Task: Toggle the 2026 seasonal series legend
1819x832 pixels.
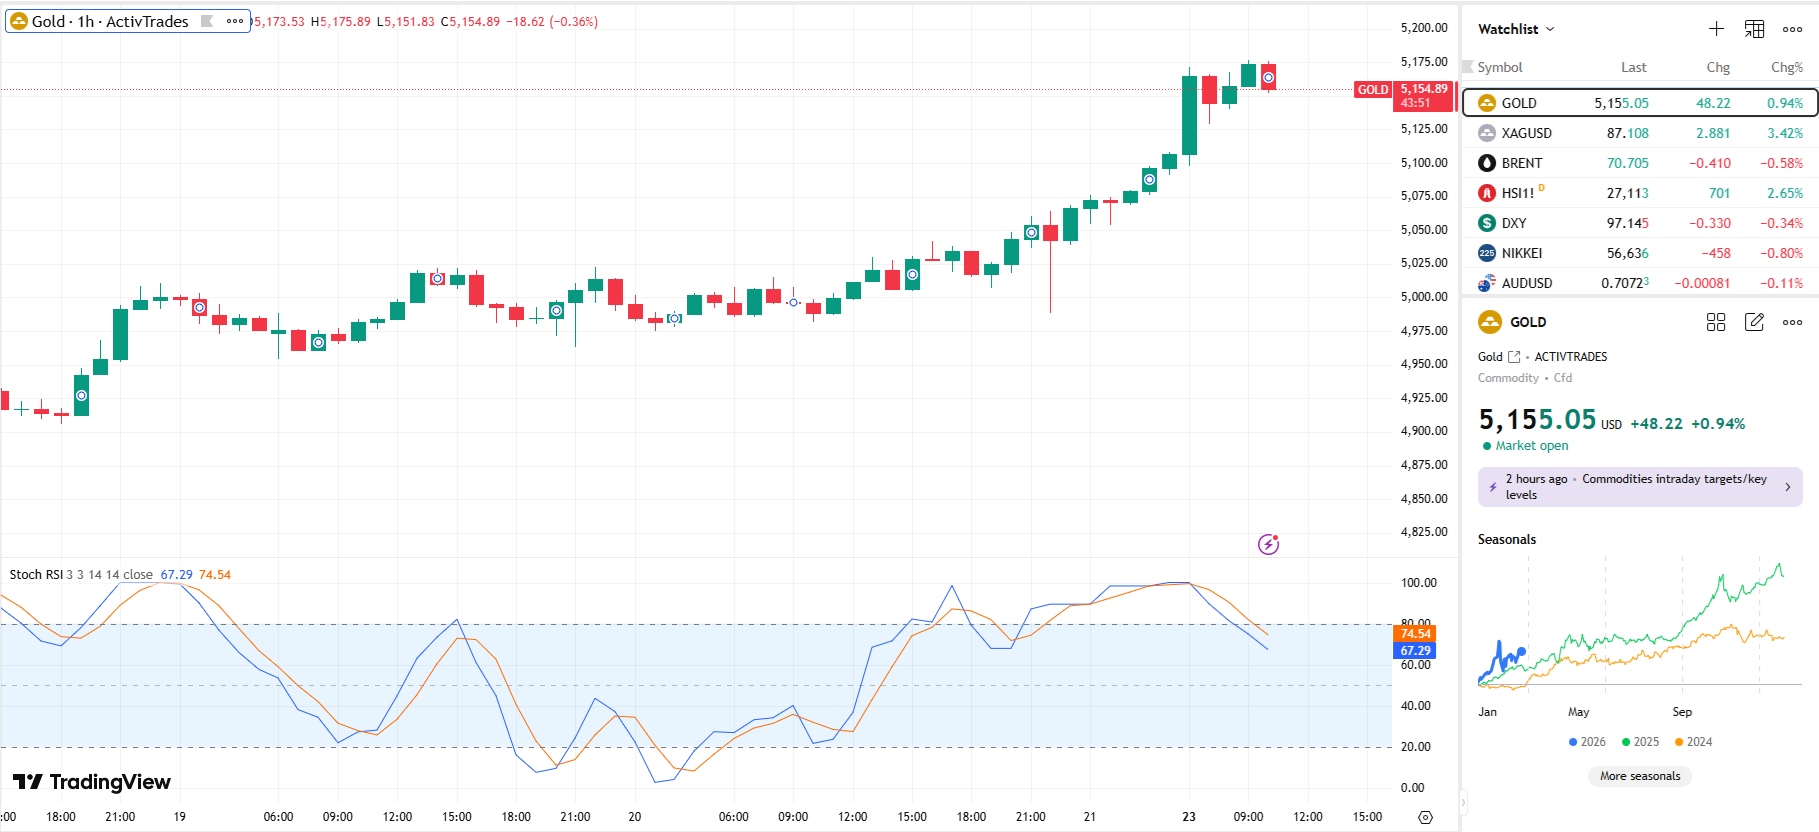Action: [1587, 742]
